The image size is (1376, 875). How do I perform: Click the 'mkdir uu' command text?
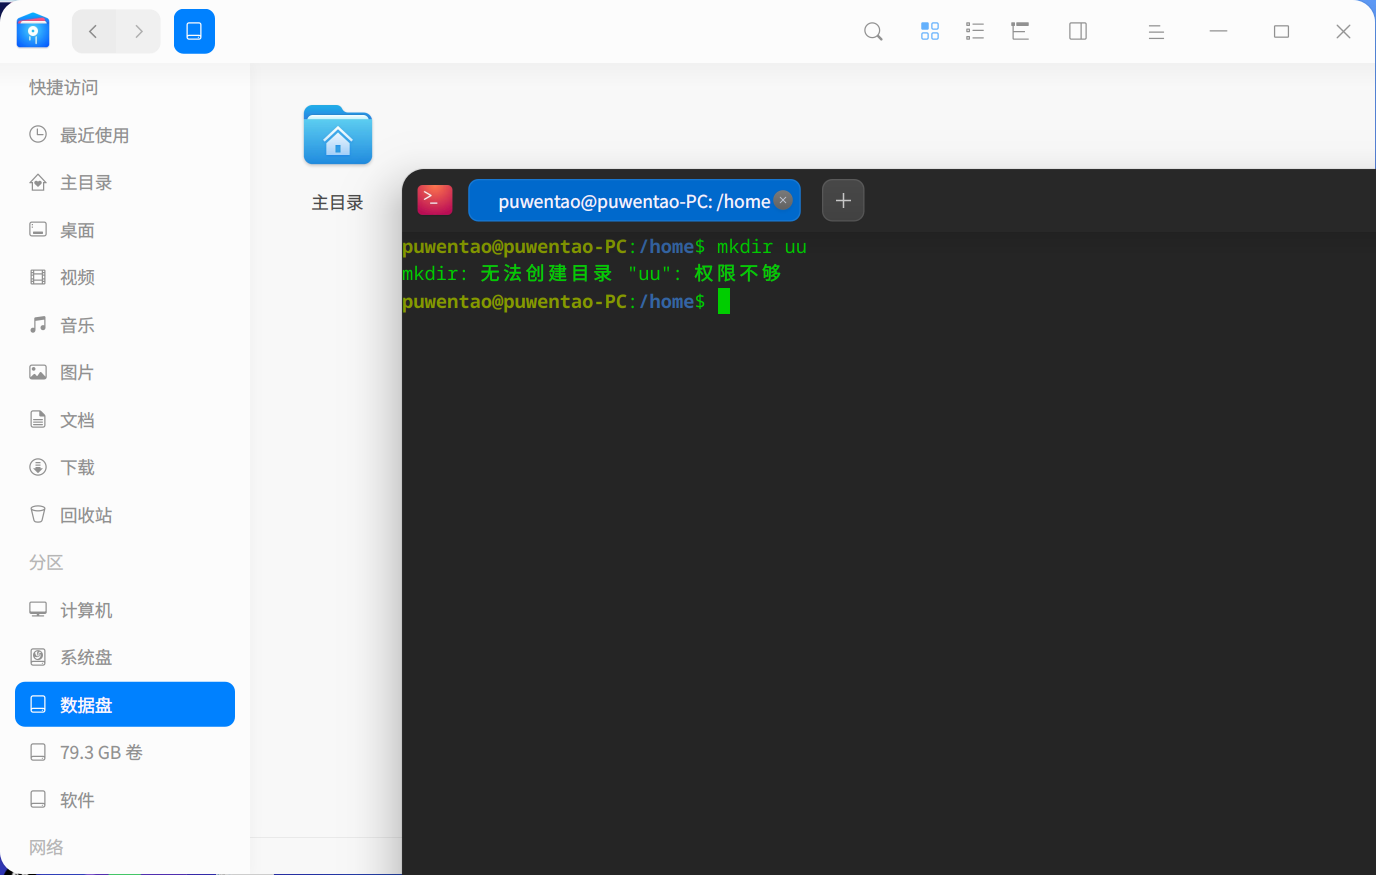pyautogui.click(x=762, y=247)
